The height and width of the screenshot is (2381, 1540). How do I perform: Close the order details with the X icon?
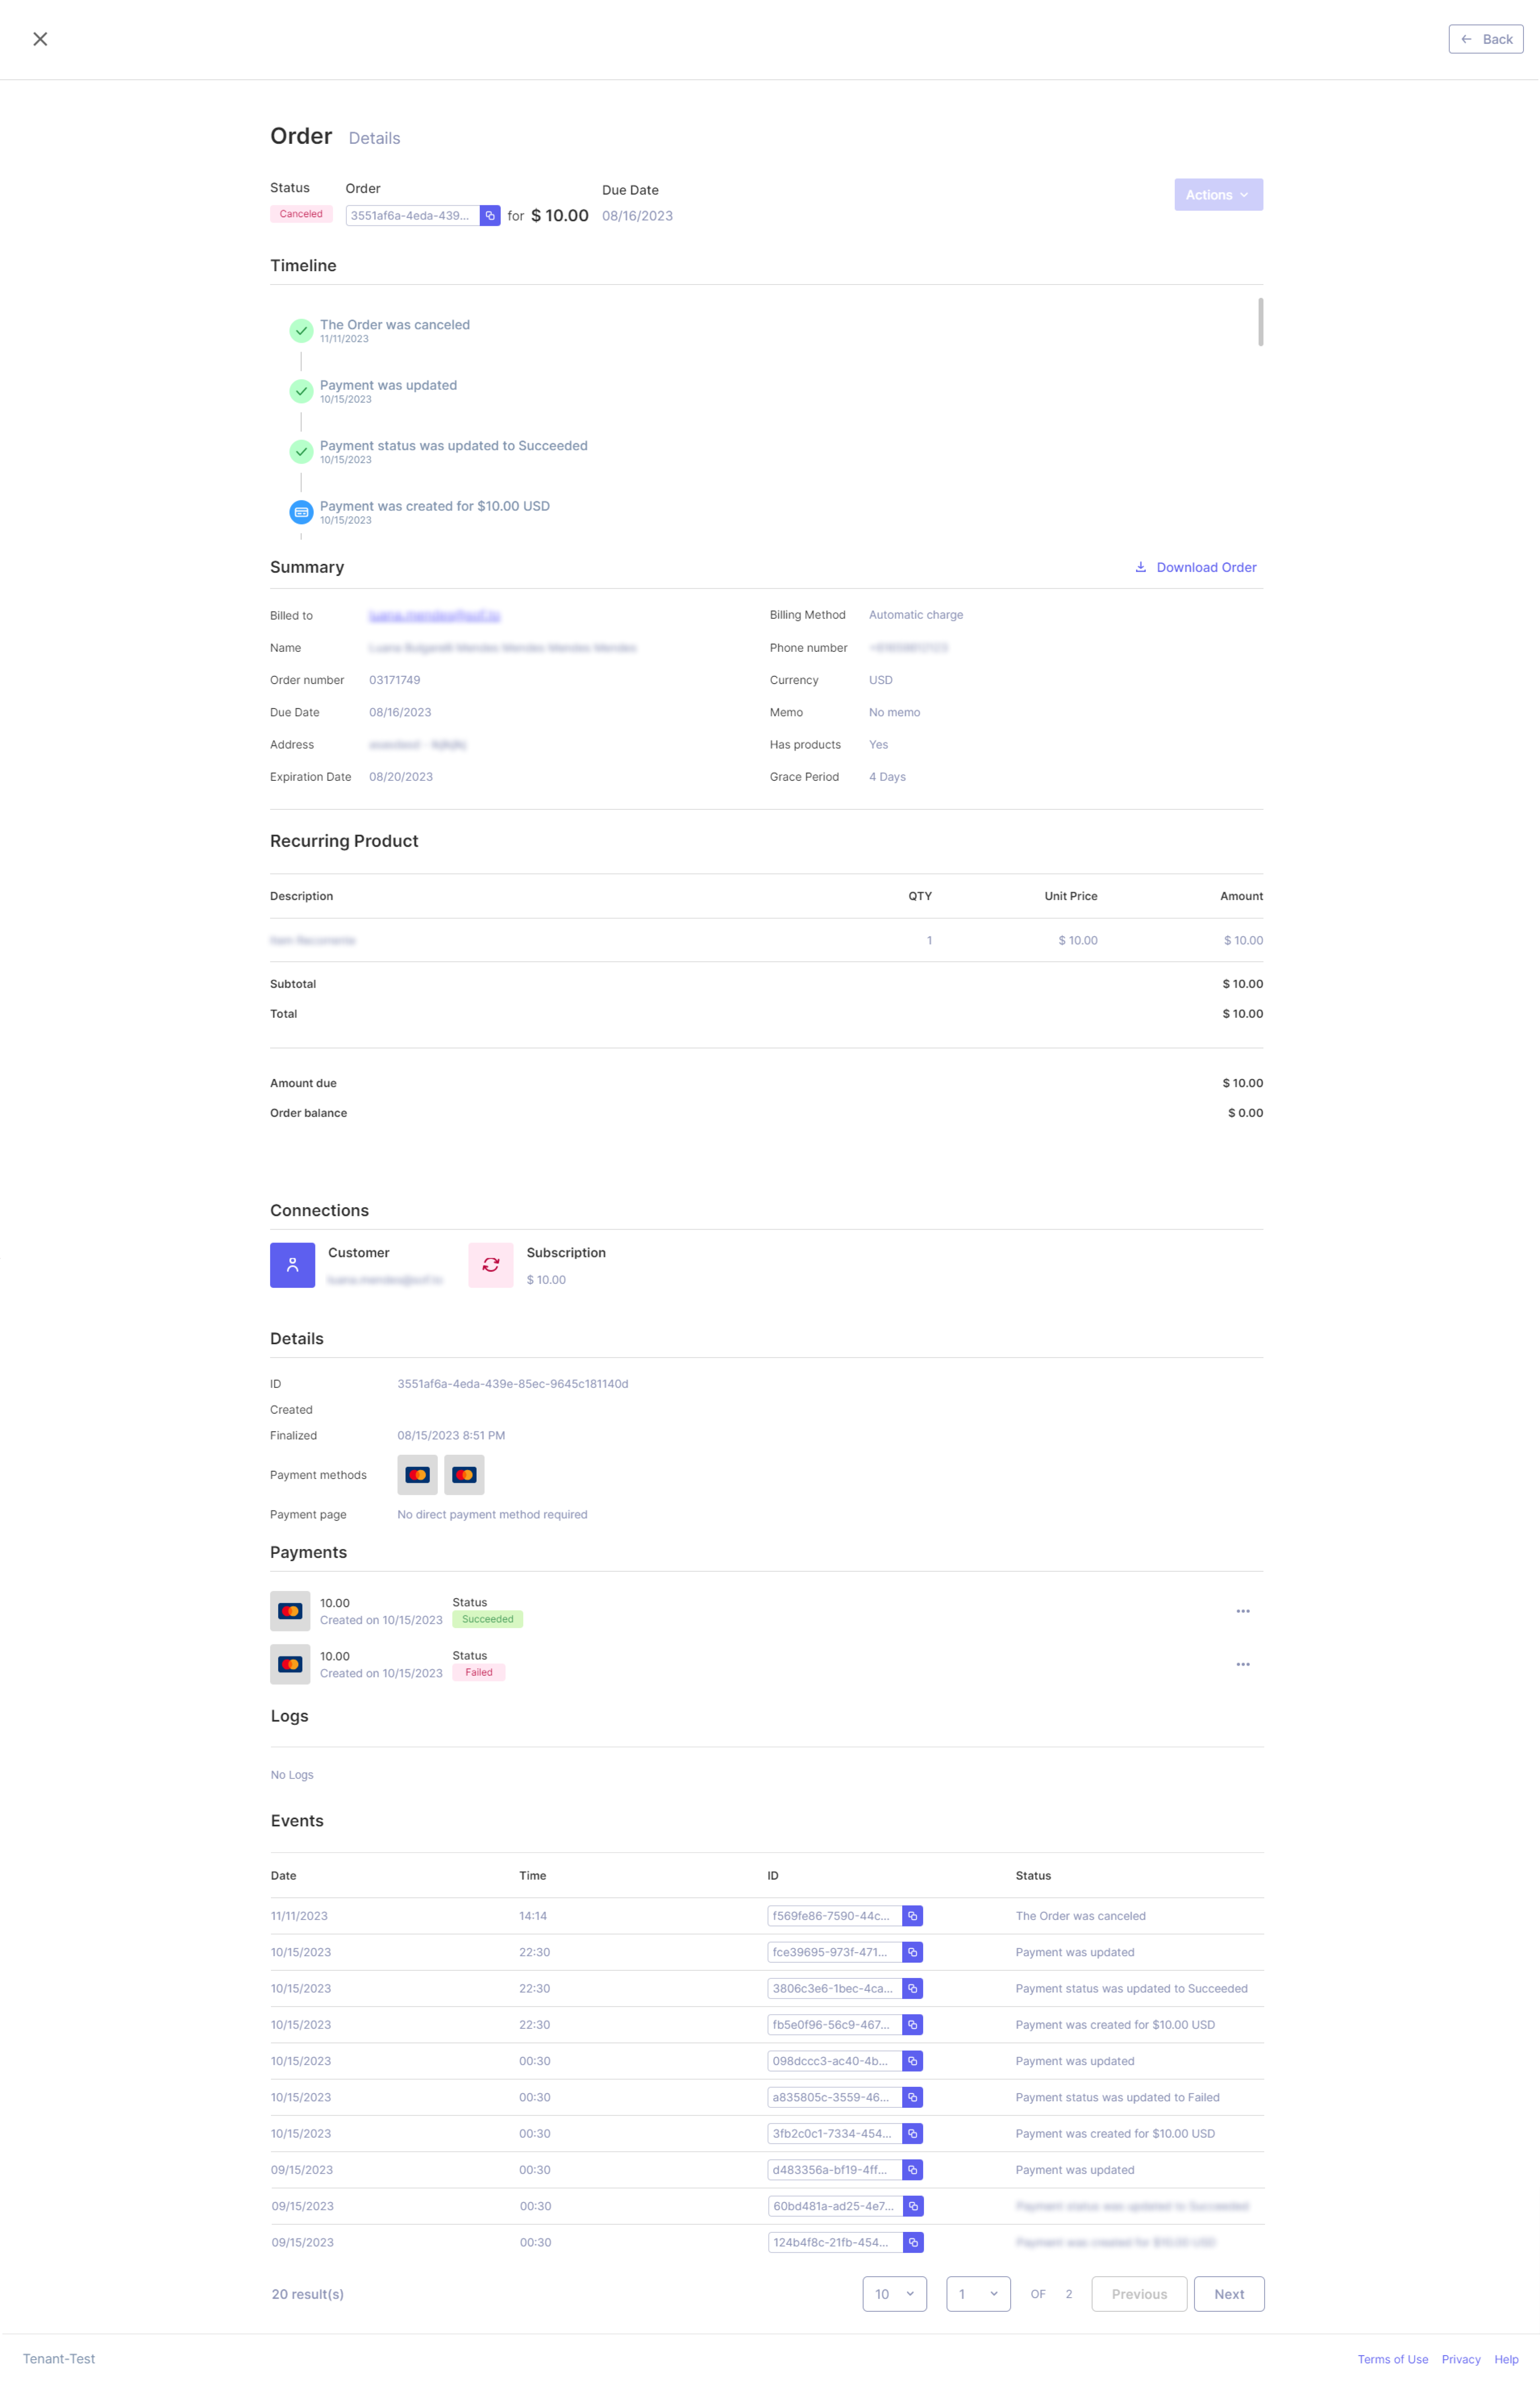coord(40,39)
